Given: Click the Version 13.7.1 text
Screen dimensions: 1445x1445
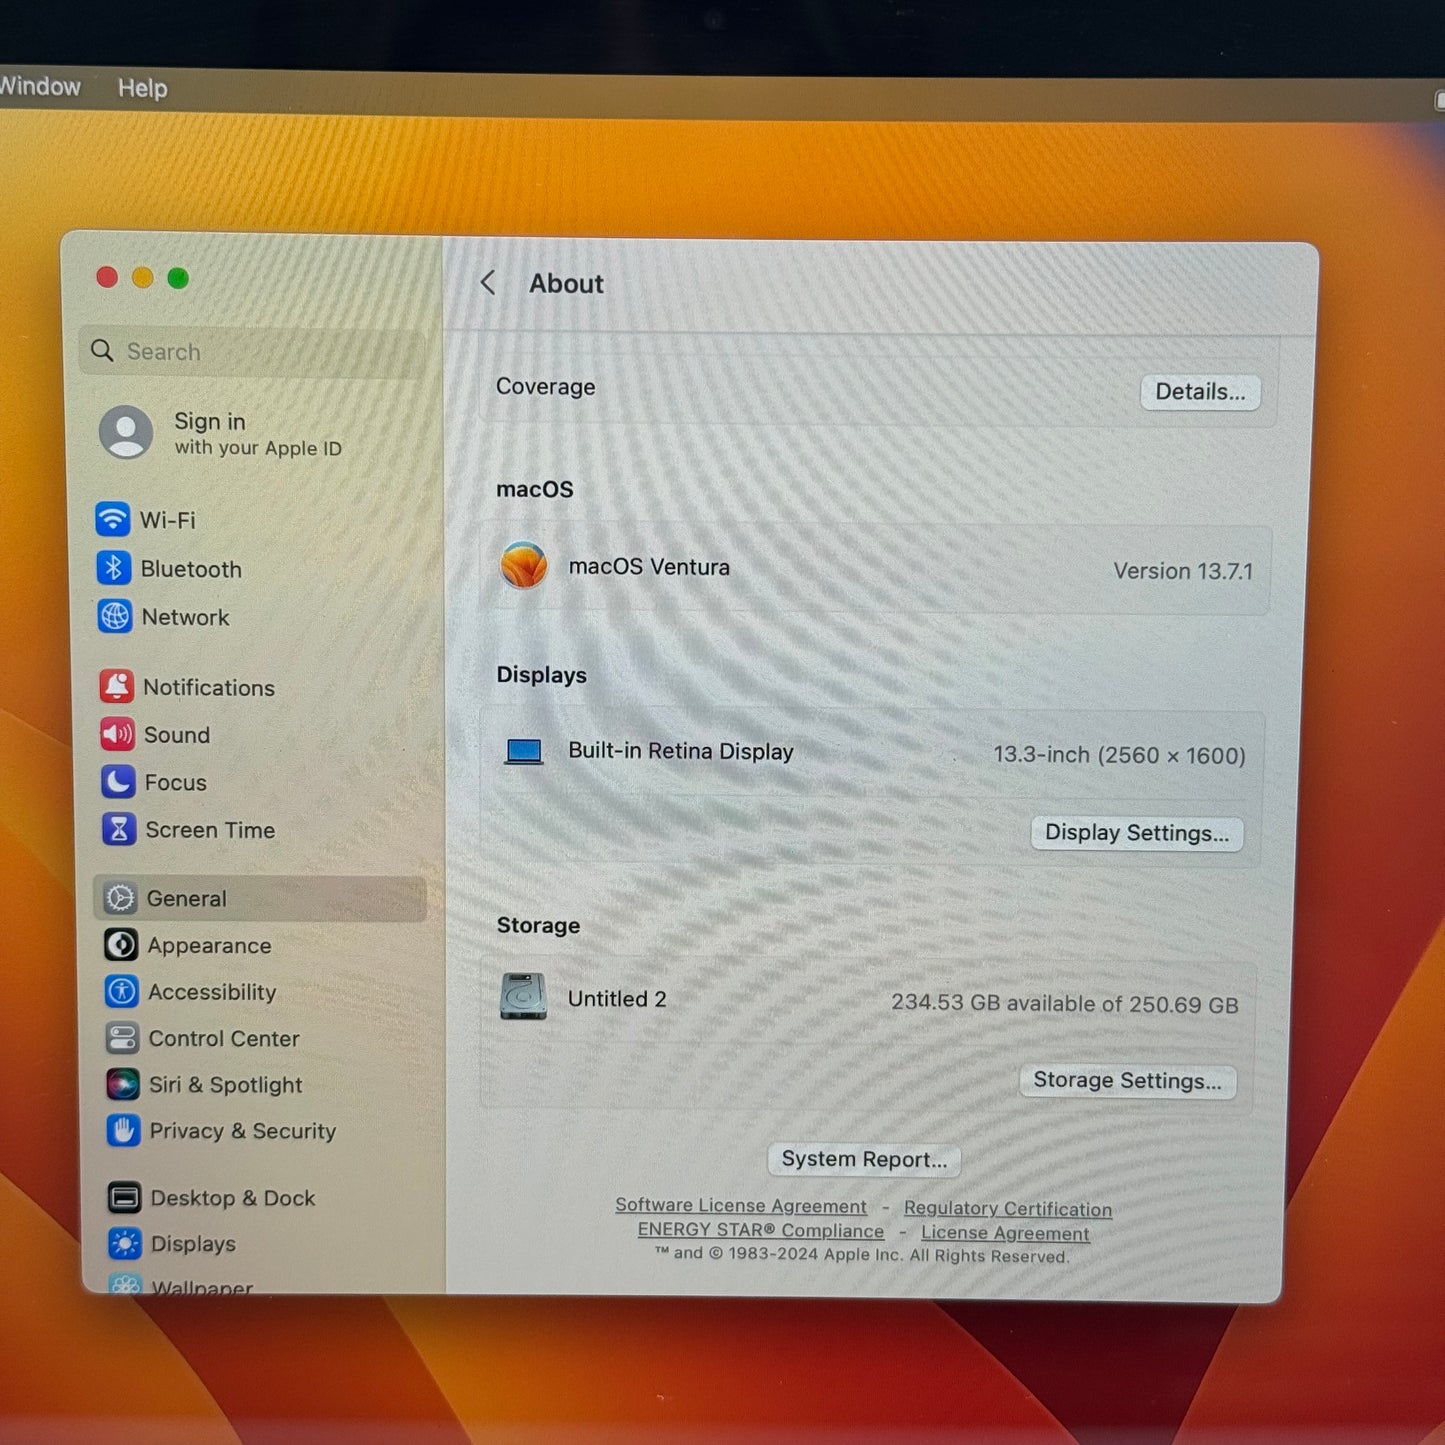Looking at the screenshot, I should (x=1183, y=571).
